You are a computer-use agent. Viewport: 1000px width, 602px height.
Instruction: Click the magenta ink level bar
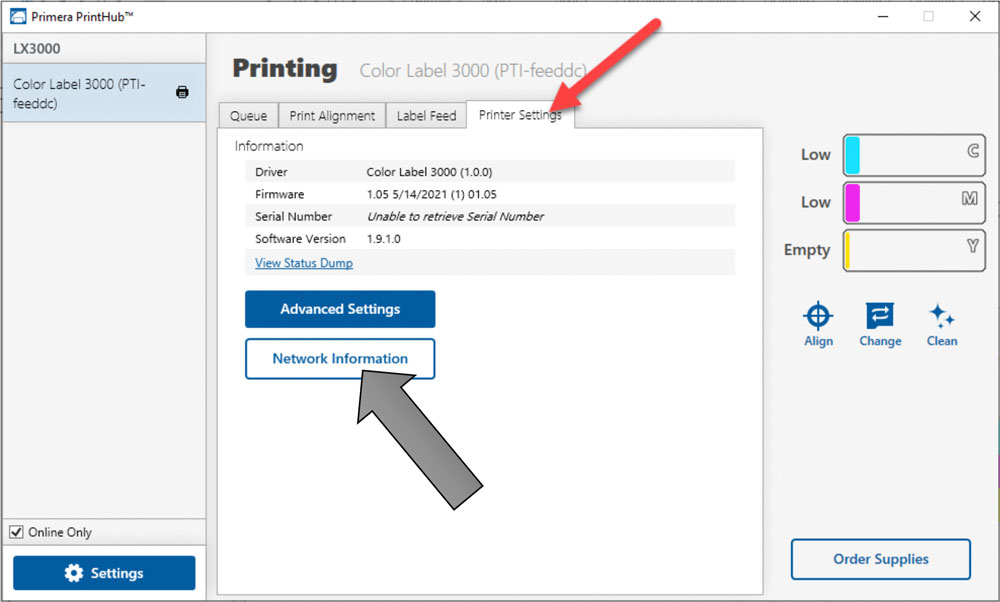pyautogui.click(x=914, y=203)
